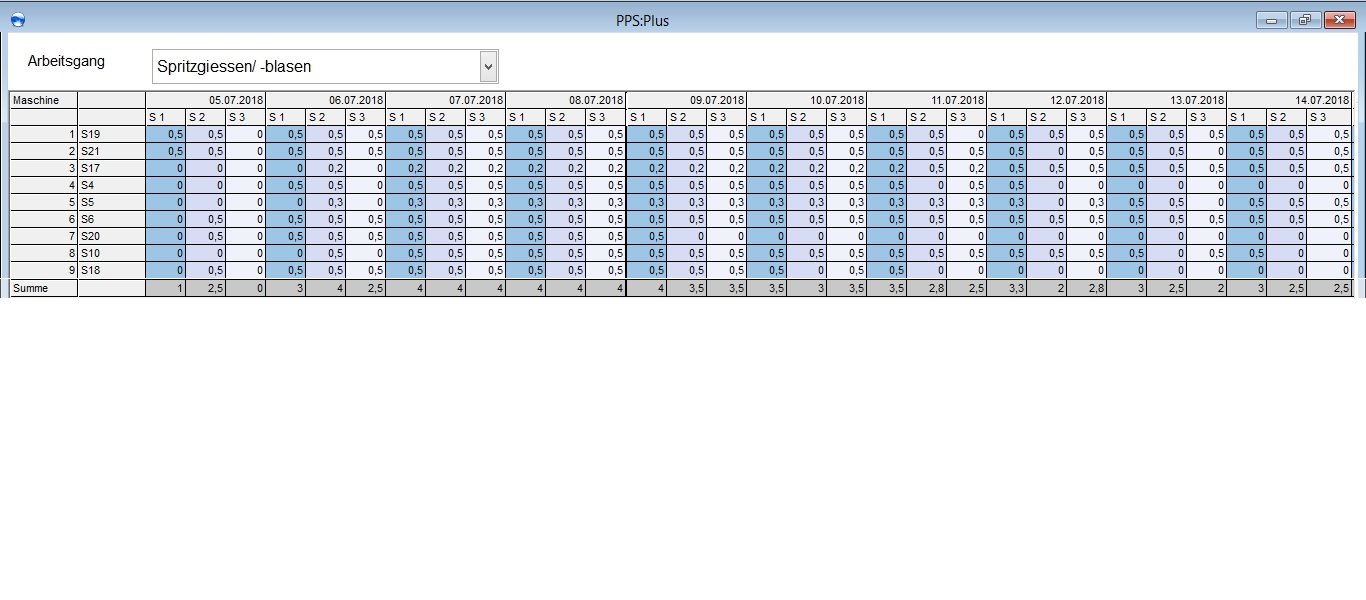
Task: Click machine name S20 in row 7
Action: point(111,236)
